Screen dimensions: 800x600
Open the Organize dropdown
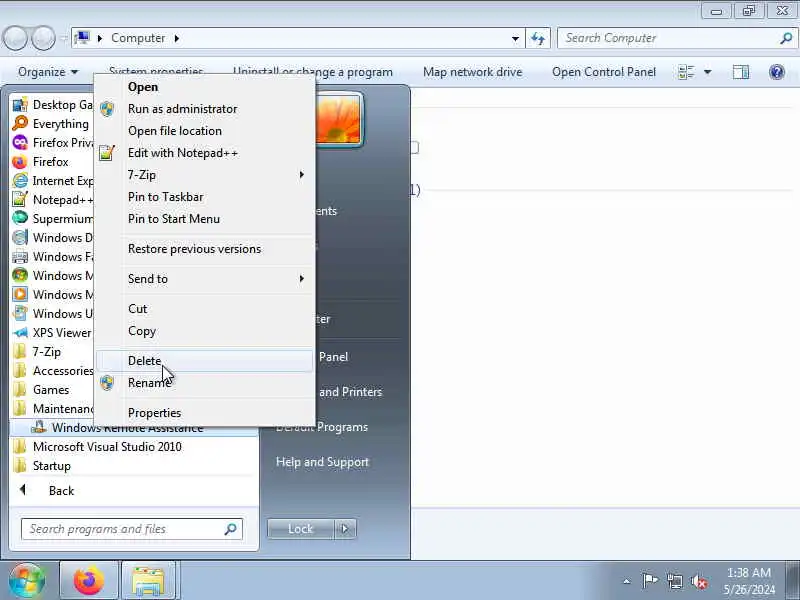(47, 72)
